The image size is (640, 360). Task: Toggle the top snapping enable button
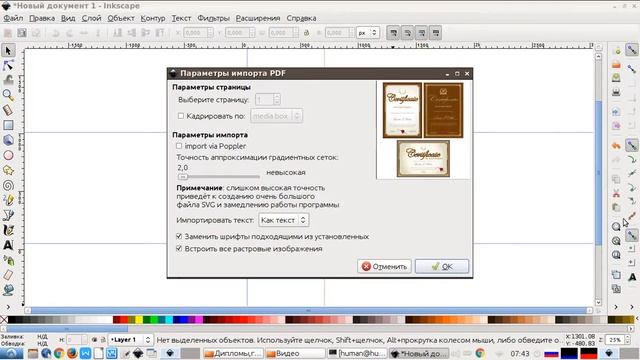coord(632,50)
